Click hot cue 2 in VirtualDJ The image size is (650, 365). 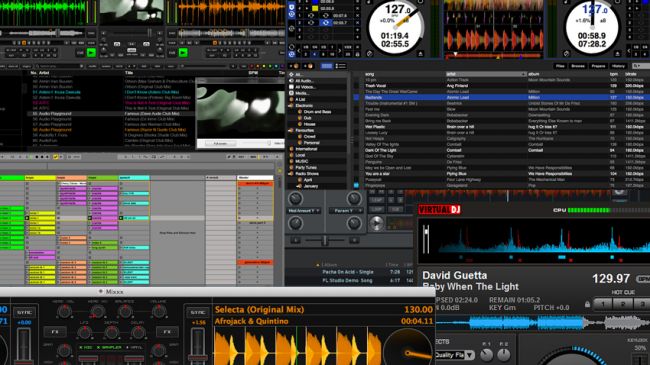pos(623,304)
